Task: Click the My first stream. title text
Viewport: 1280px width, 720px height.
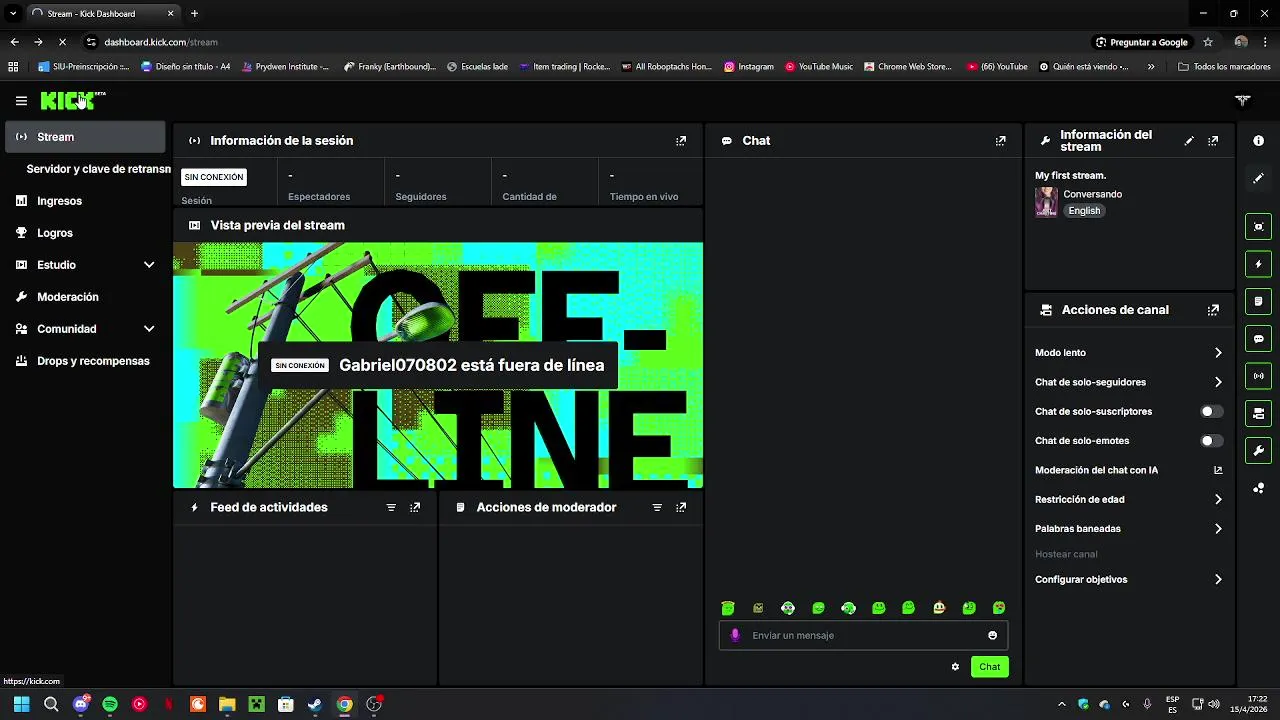Action: tap(1070, 176)
